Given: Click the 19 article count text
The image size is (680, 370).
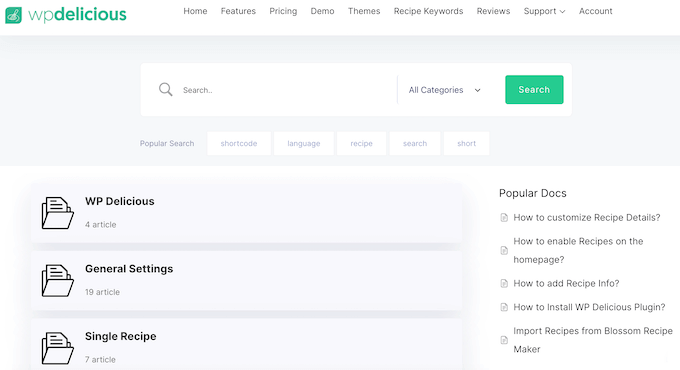Looking at the screenshot, I should pos(102,292).
